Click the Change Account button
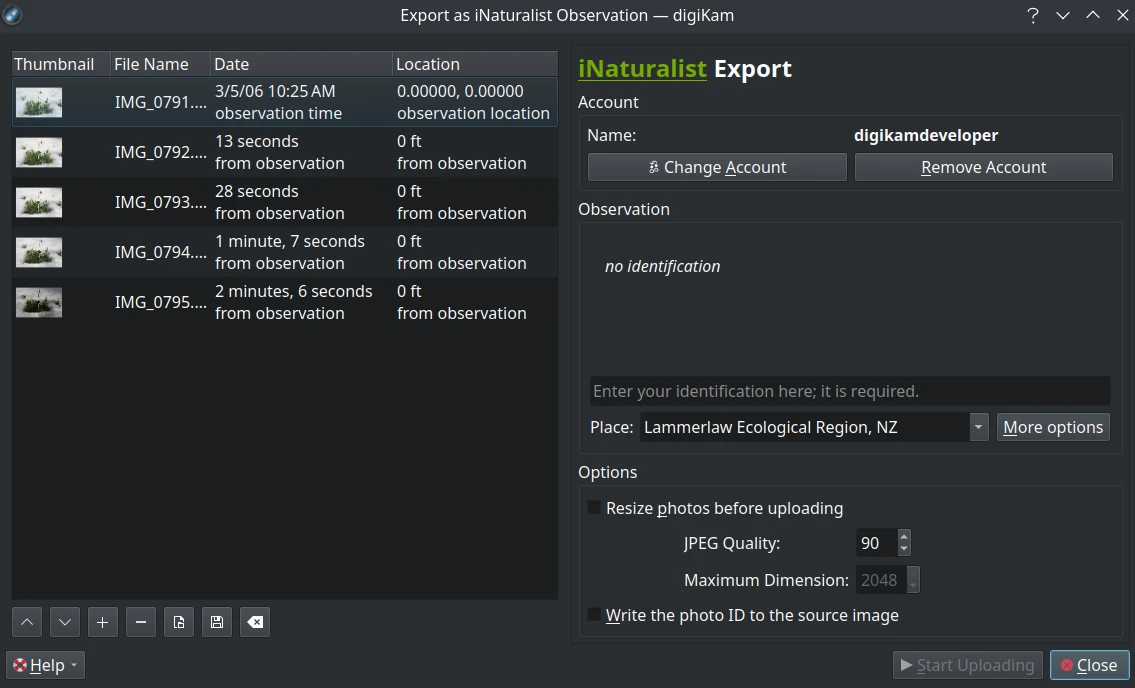The height and width of the screenshot is (688, 1135). click(x=716, y=166)
